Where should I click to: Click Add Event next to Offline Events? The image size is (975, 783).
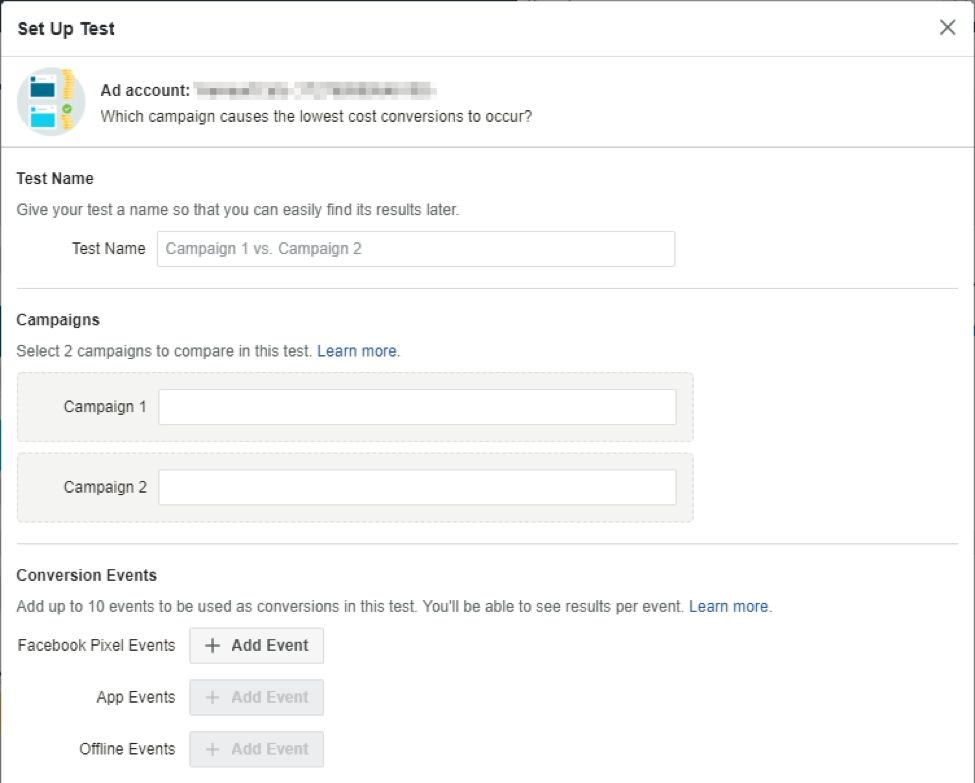click(257, 749)
